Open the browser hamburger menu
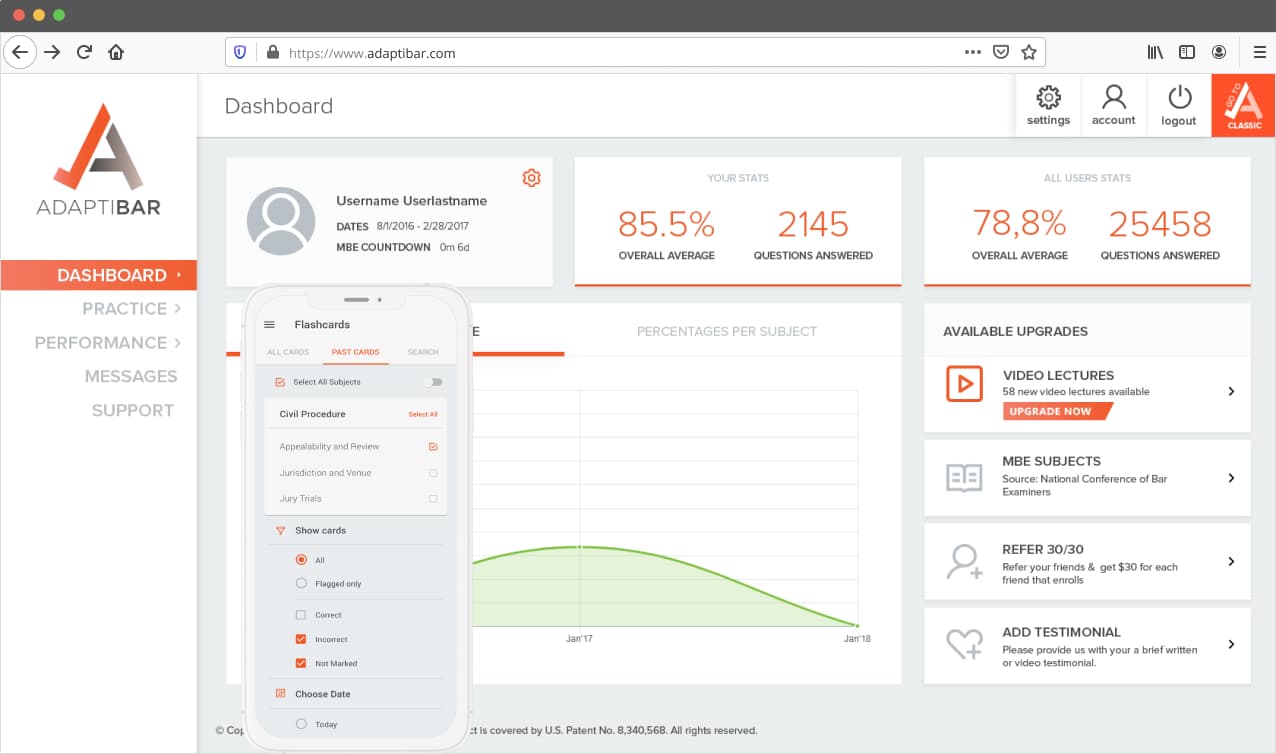 (1259, 52)
